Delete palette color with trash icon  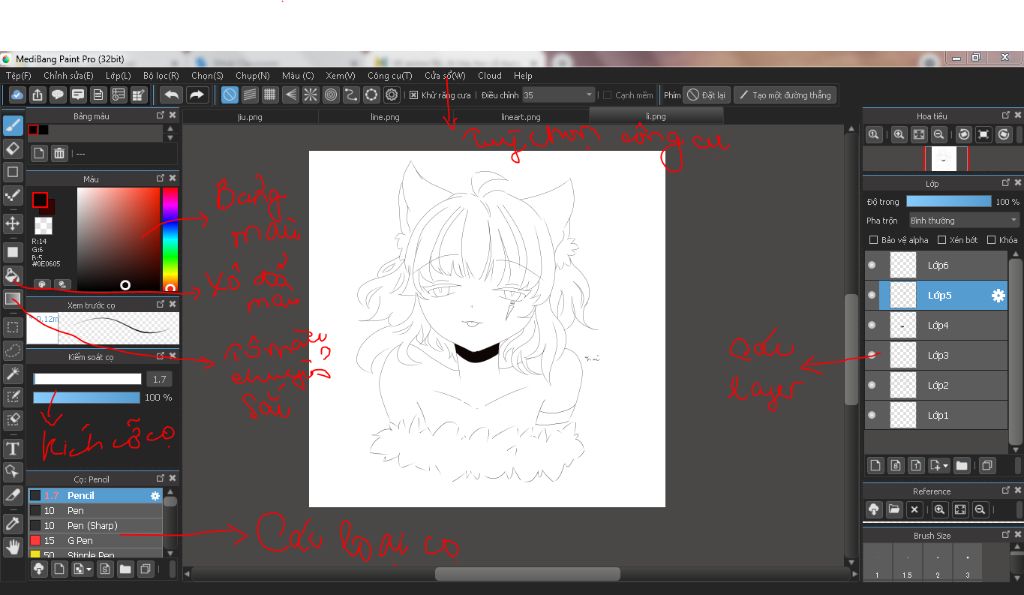coord(59,153)
